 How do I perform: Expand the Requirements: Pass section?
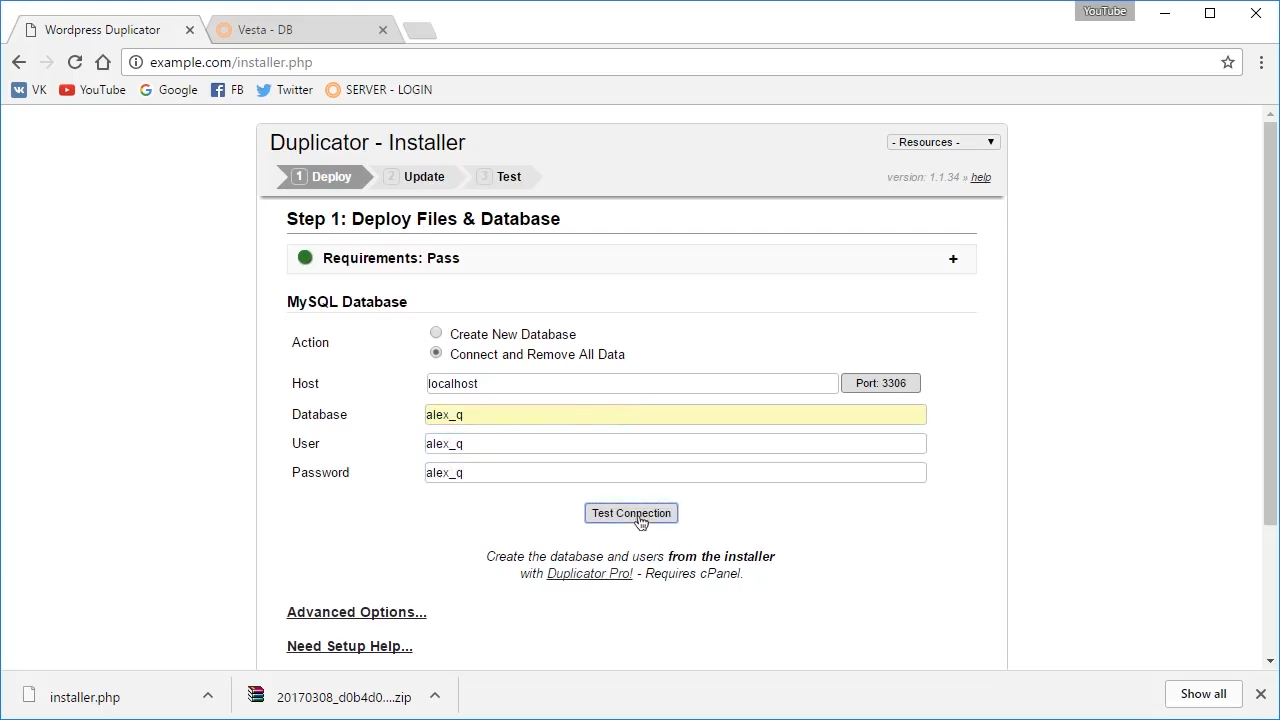point(952,259)
